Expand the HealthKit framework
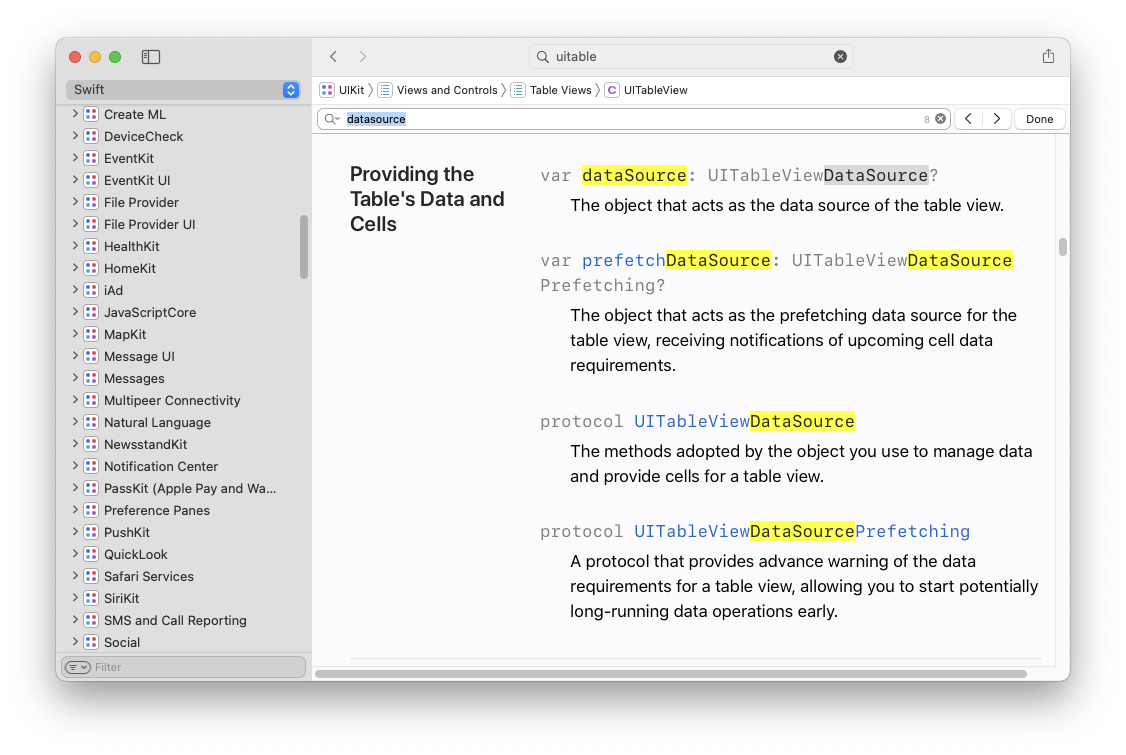This screenshot has height=755, width=1126. tap(75, 246)
